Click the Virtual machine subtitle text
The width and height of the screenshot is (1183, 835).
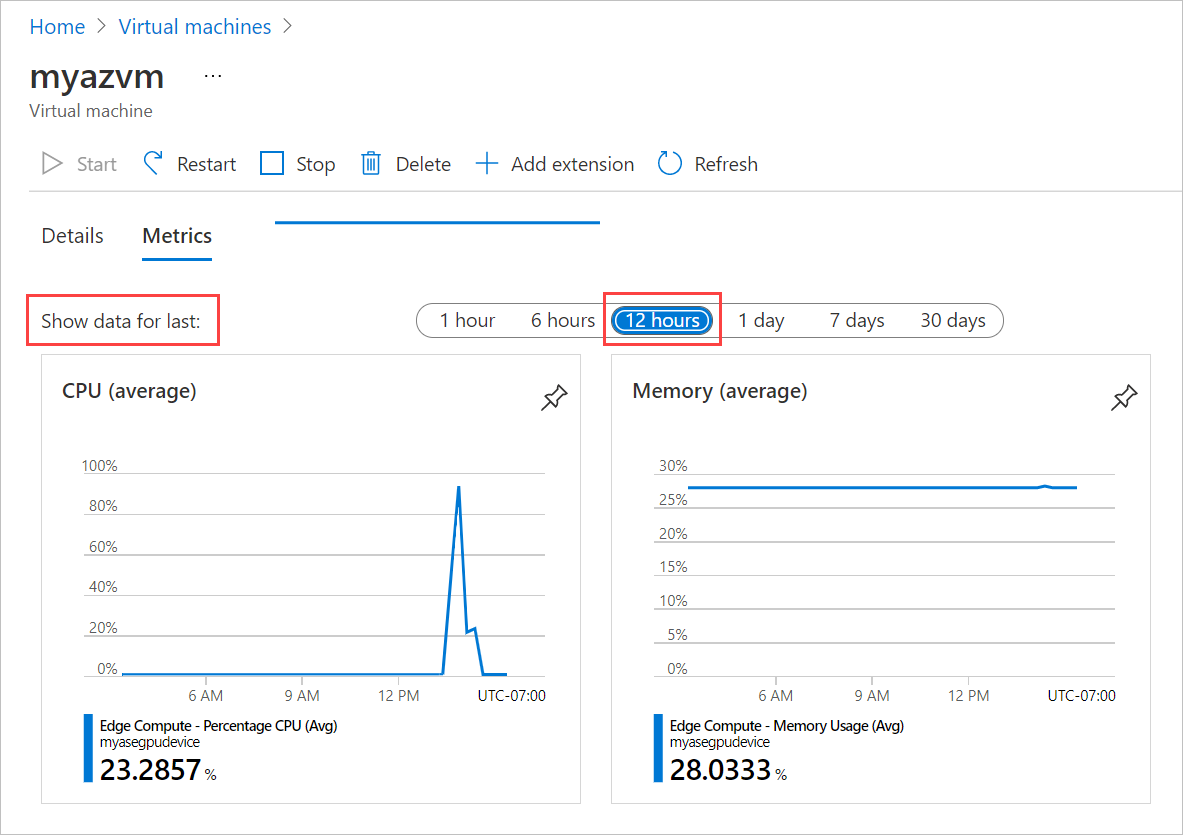[x=91, y=111]
